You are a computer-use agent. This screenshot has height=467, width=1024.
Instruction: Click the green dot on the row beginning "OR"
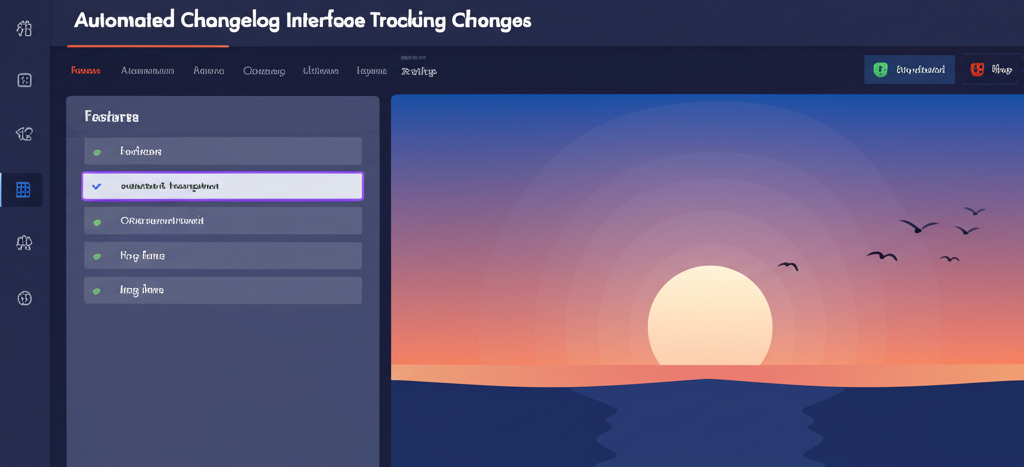click(97, 222)
